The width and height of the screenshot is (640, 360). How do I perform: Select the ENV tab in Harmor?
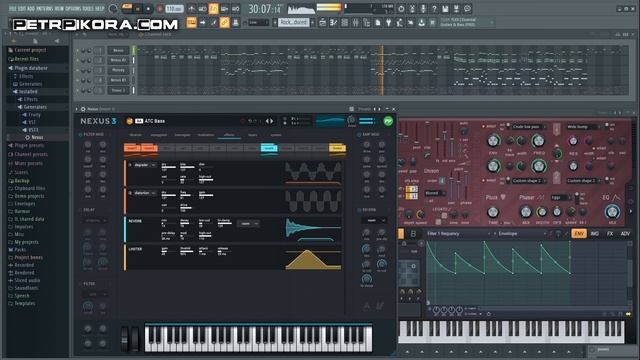pyautogui.click(x=579, y=233)
